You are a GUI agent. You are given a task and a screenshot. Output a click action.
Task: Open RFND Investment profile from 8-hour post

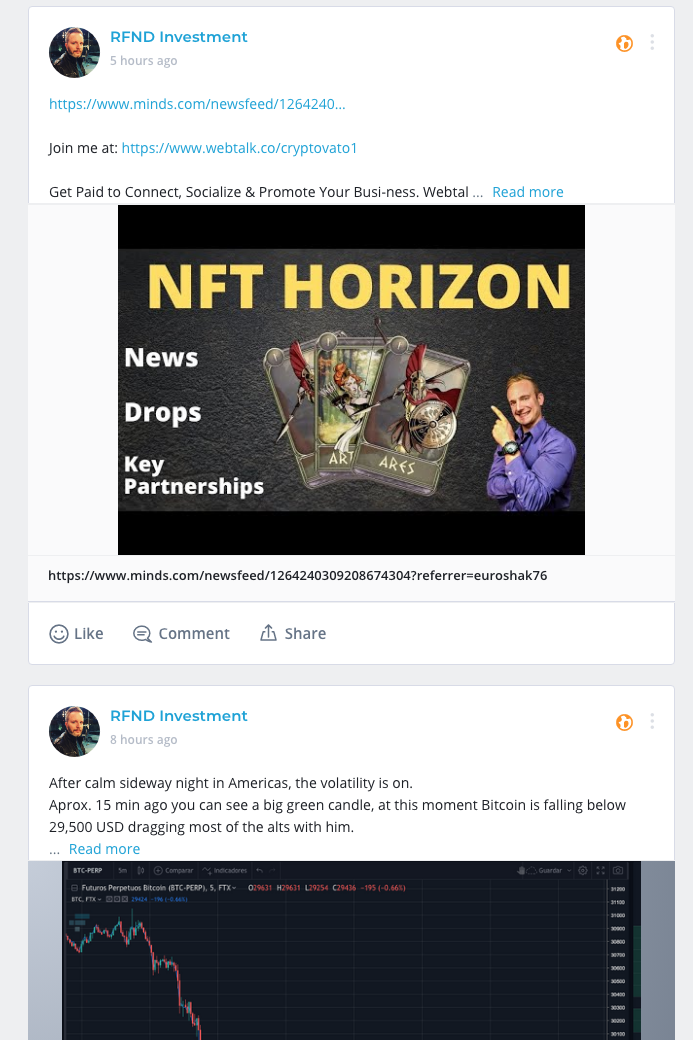tap(178, 716)
